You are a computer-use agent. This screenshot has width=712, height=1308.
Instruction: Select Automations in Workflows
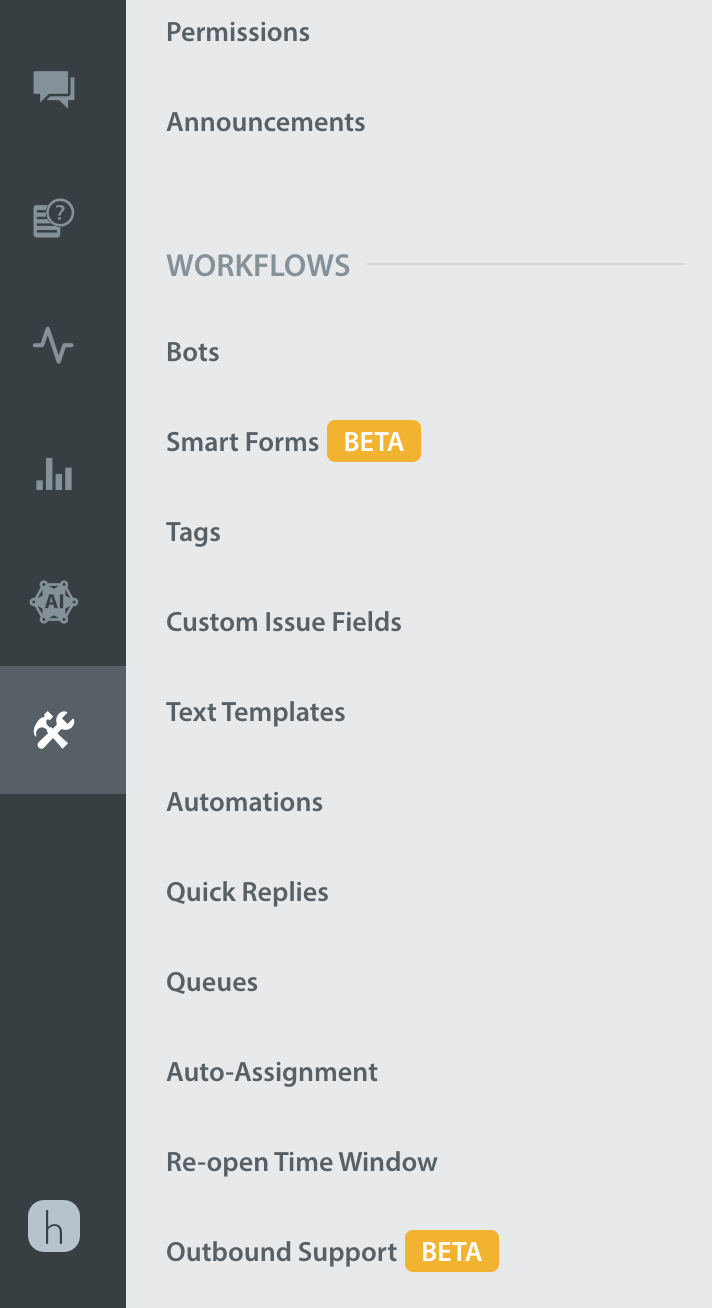(x=245, y=802)
